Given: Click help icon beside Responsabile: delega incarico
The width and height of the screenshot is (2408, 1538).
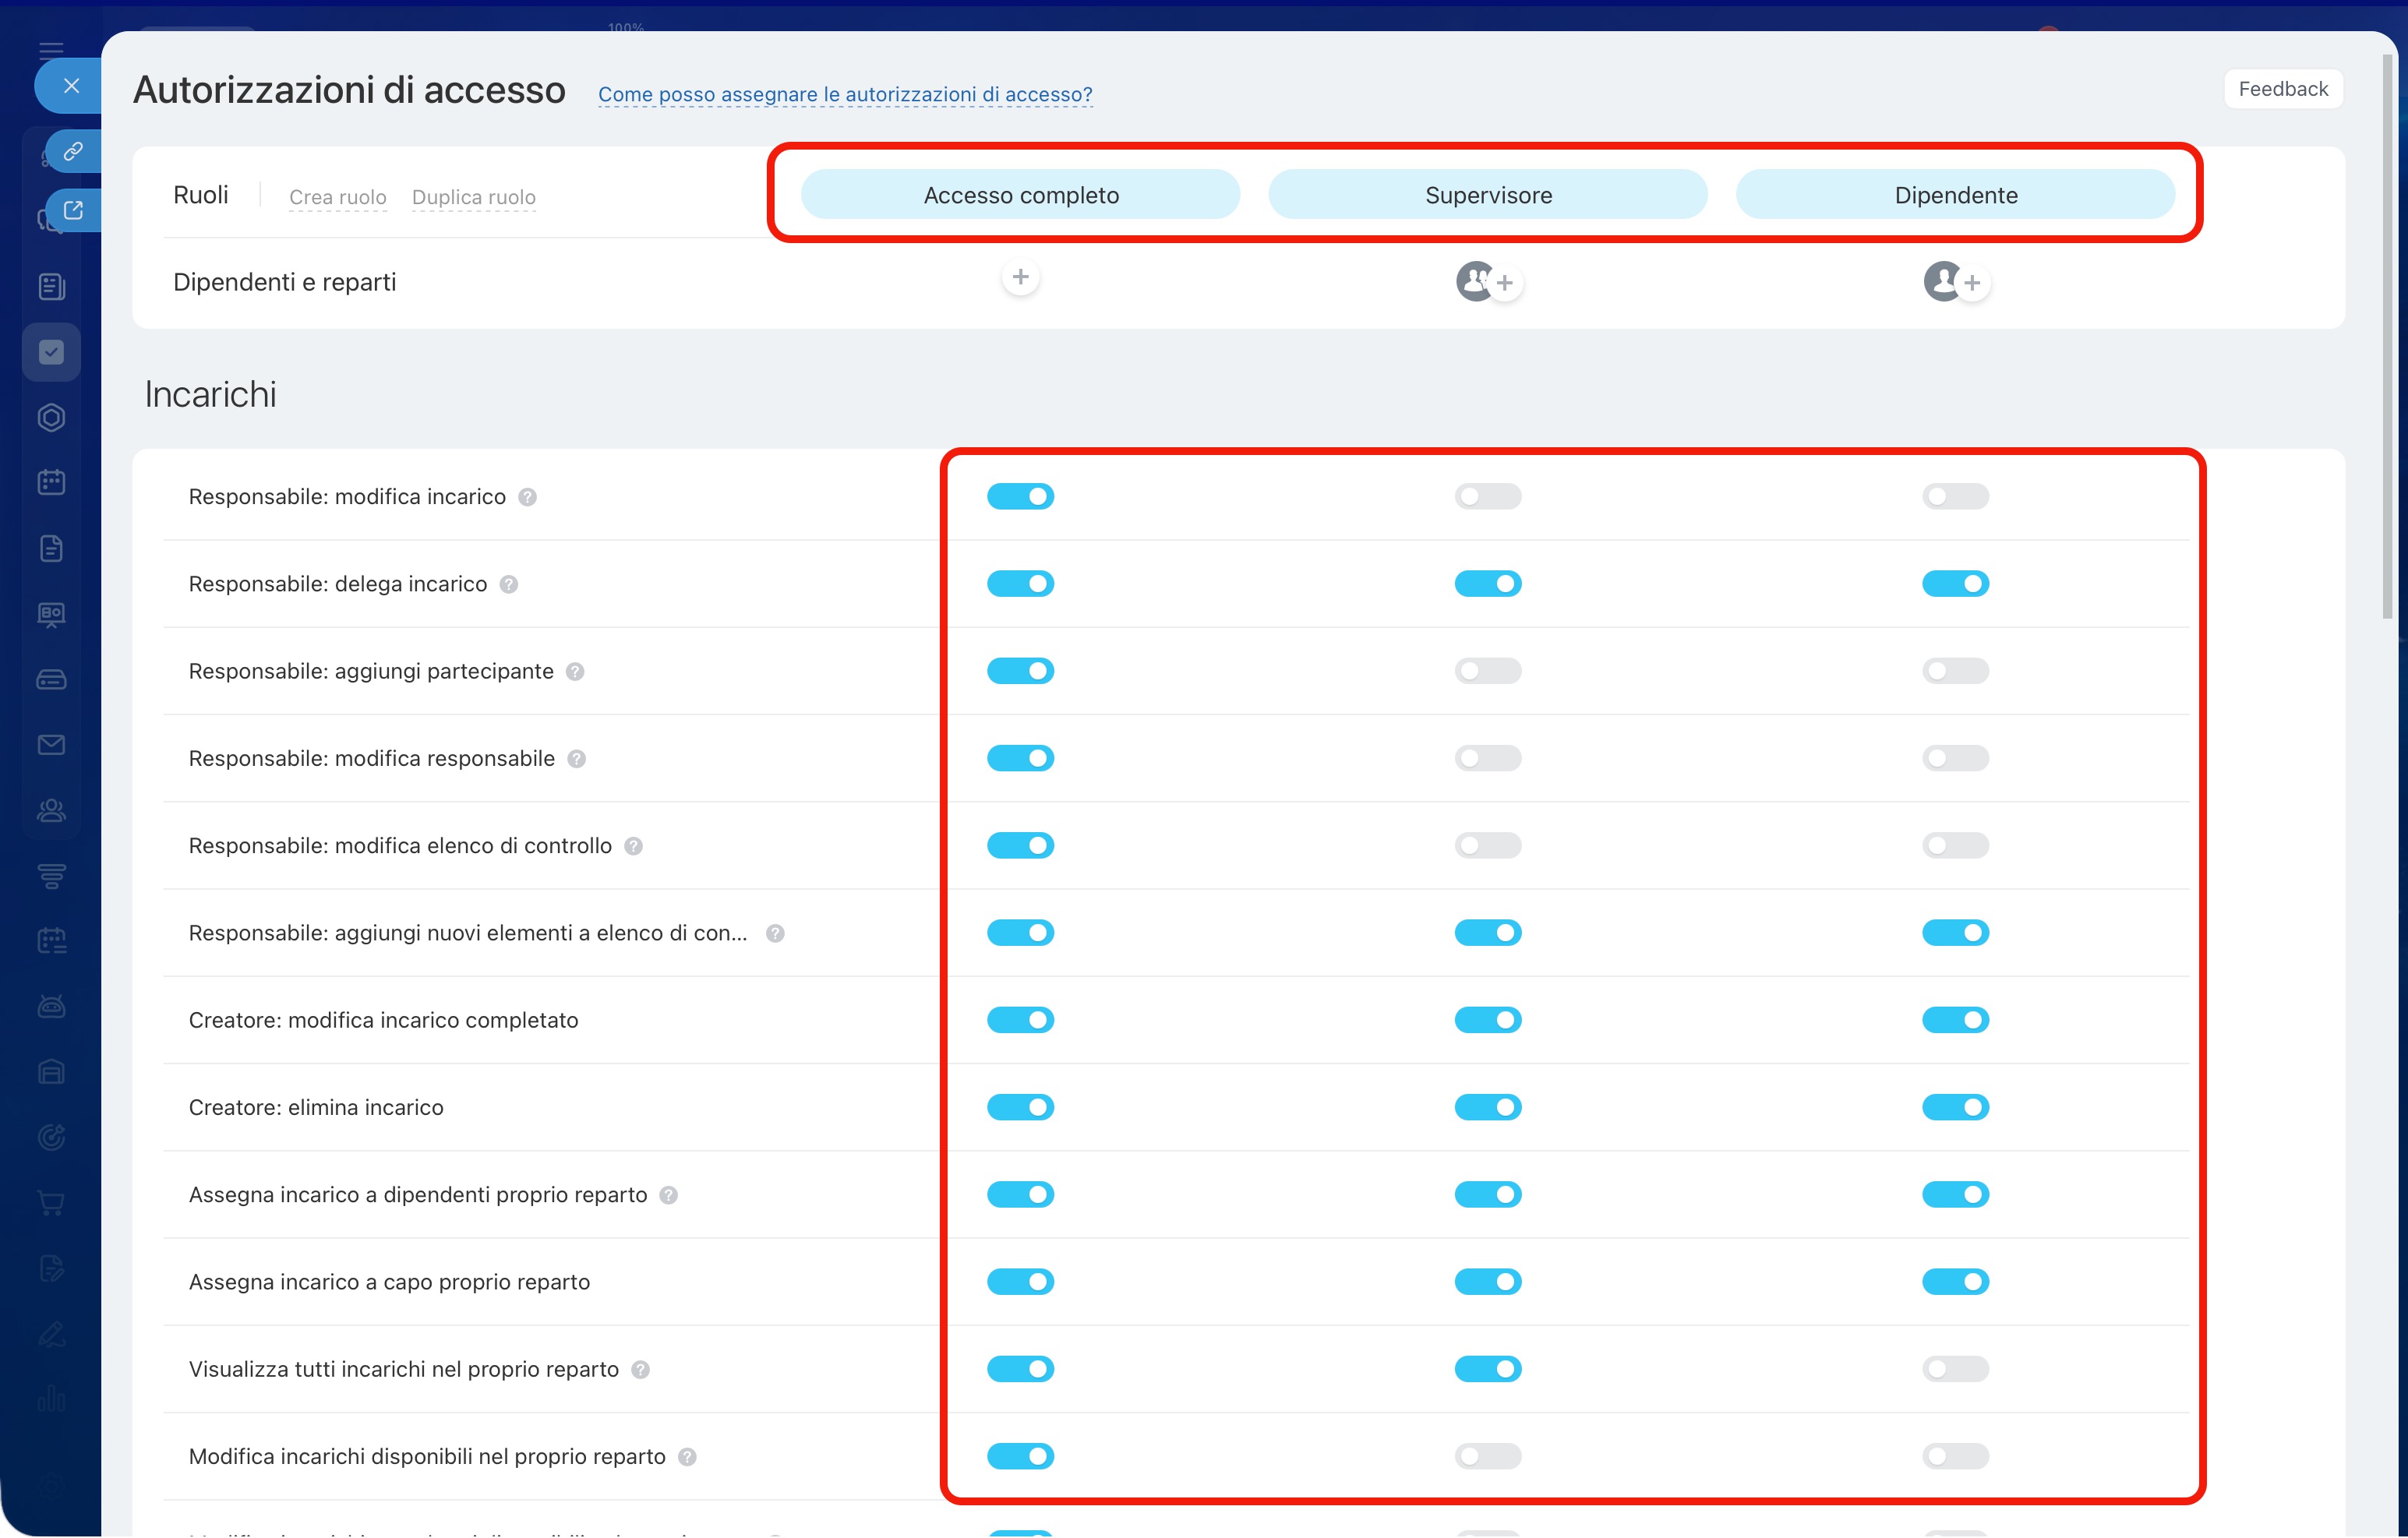Looking at the screenshot, I should click(509, 584).
